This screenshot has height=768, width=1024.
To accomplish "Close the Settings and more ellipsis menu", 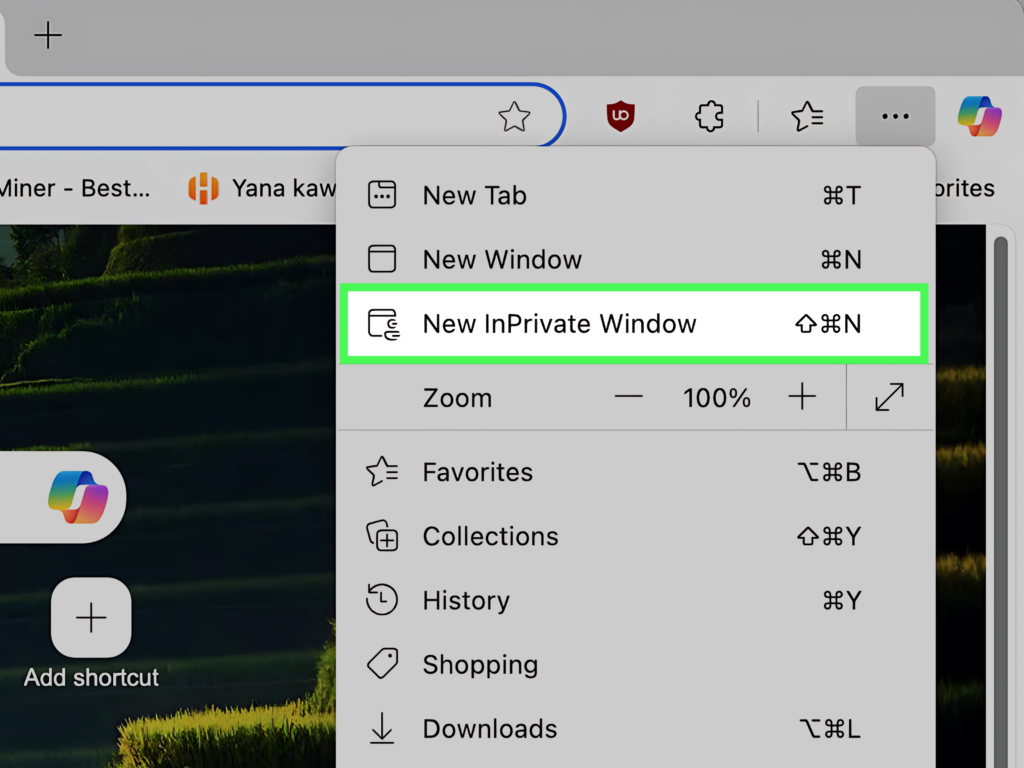I will coord(895,117).
